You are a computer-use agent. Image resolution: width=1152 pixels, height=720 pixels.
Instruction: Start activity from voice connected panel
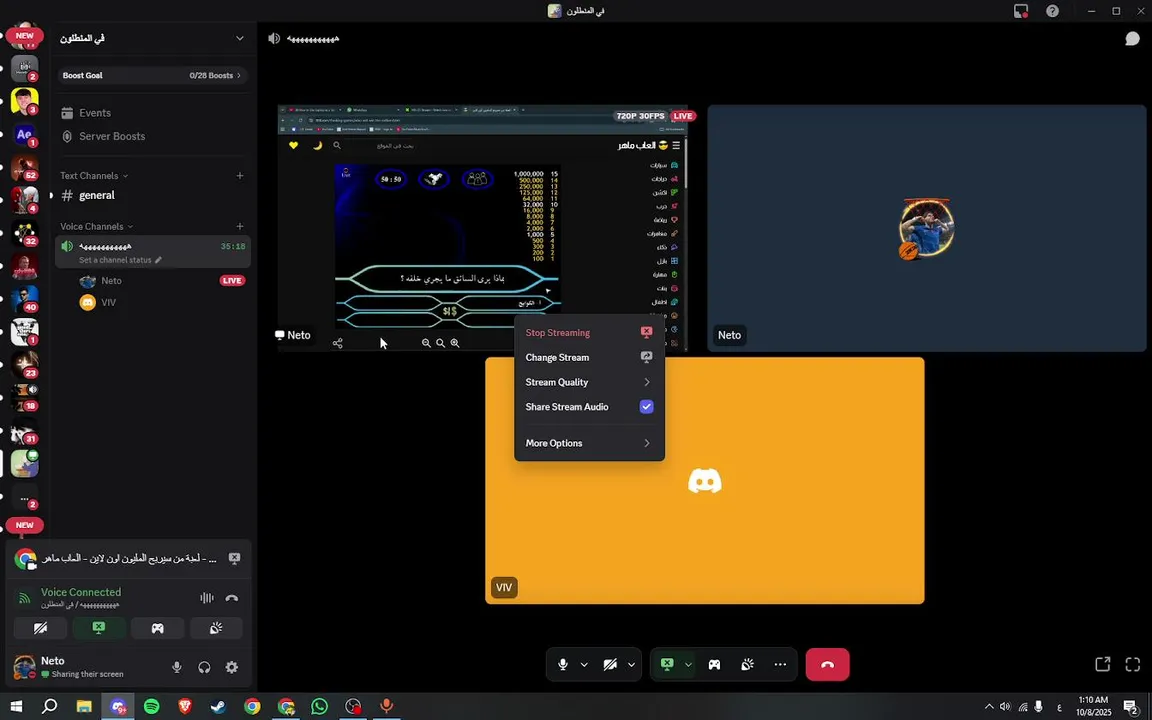(x=157, y=628)
